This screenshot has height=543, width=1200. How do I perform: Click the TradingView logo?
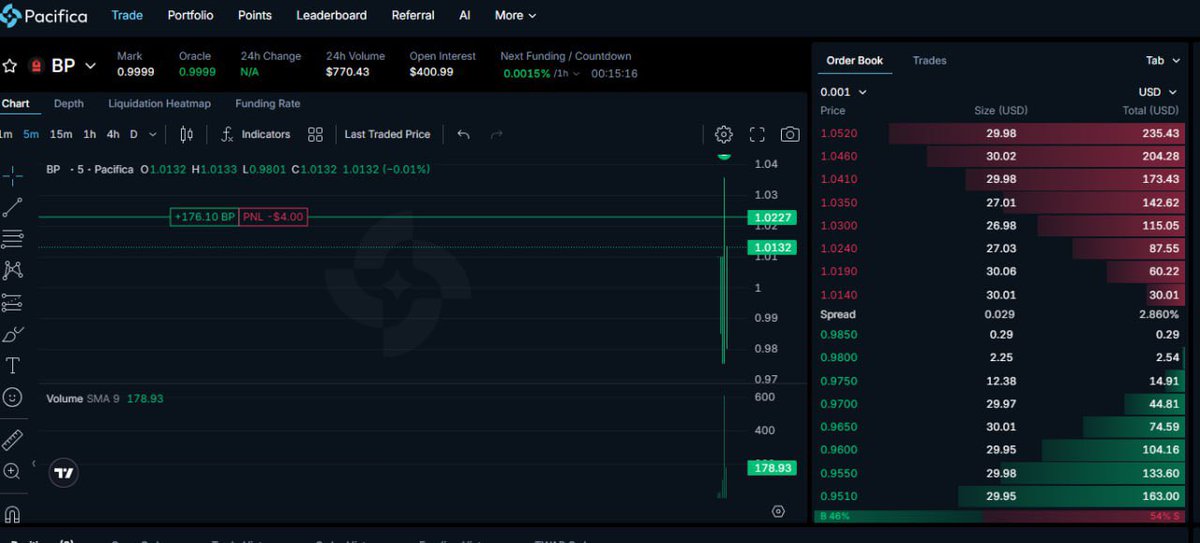[64, 473]
